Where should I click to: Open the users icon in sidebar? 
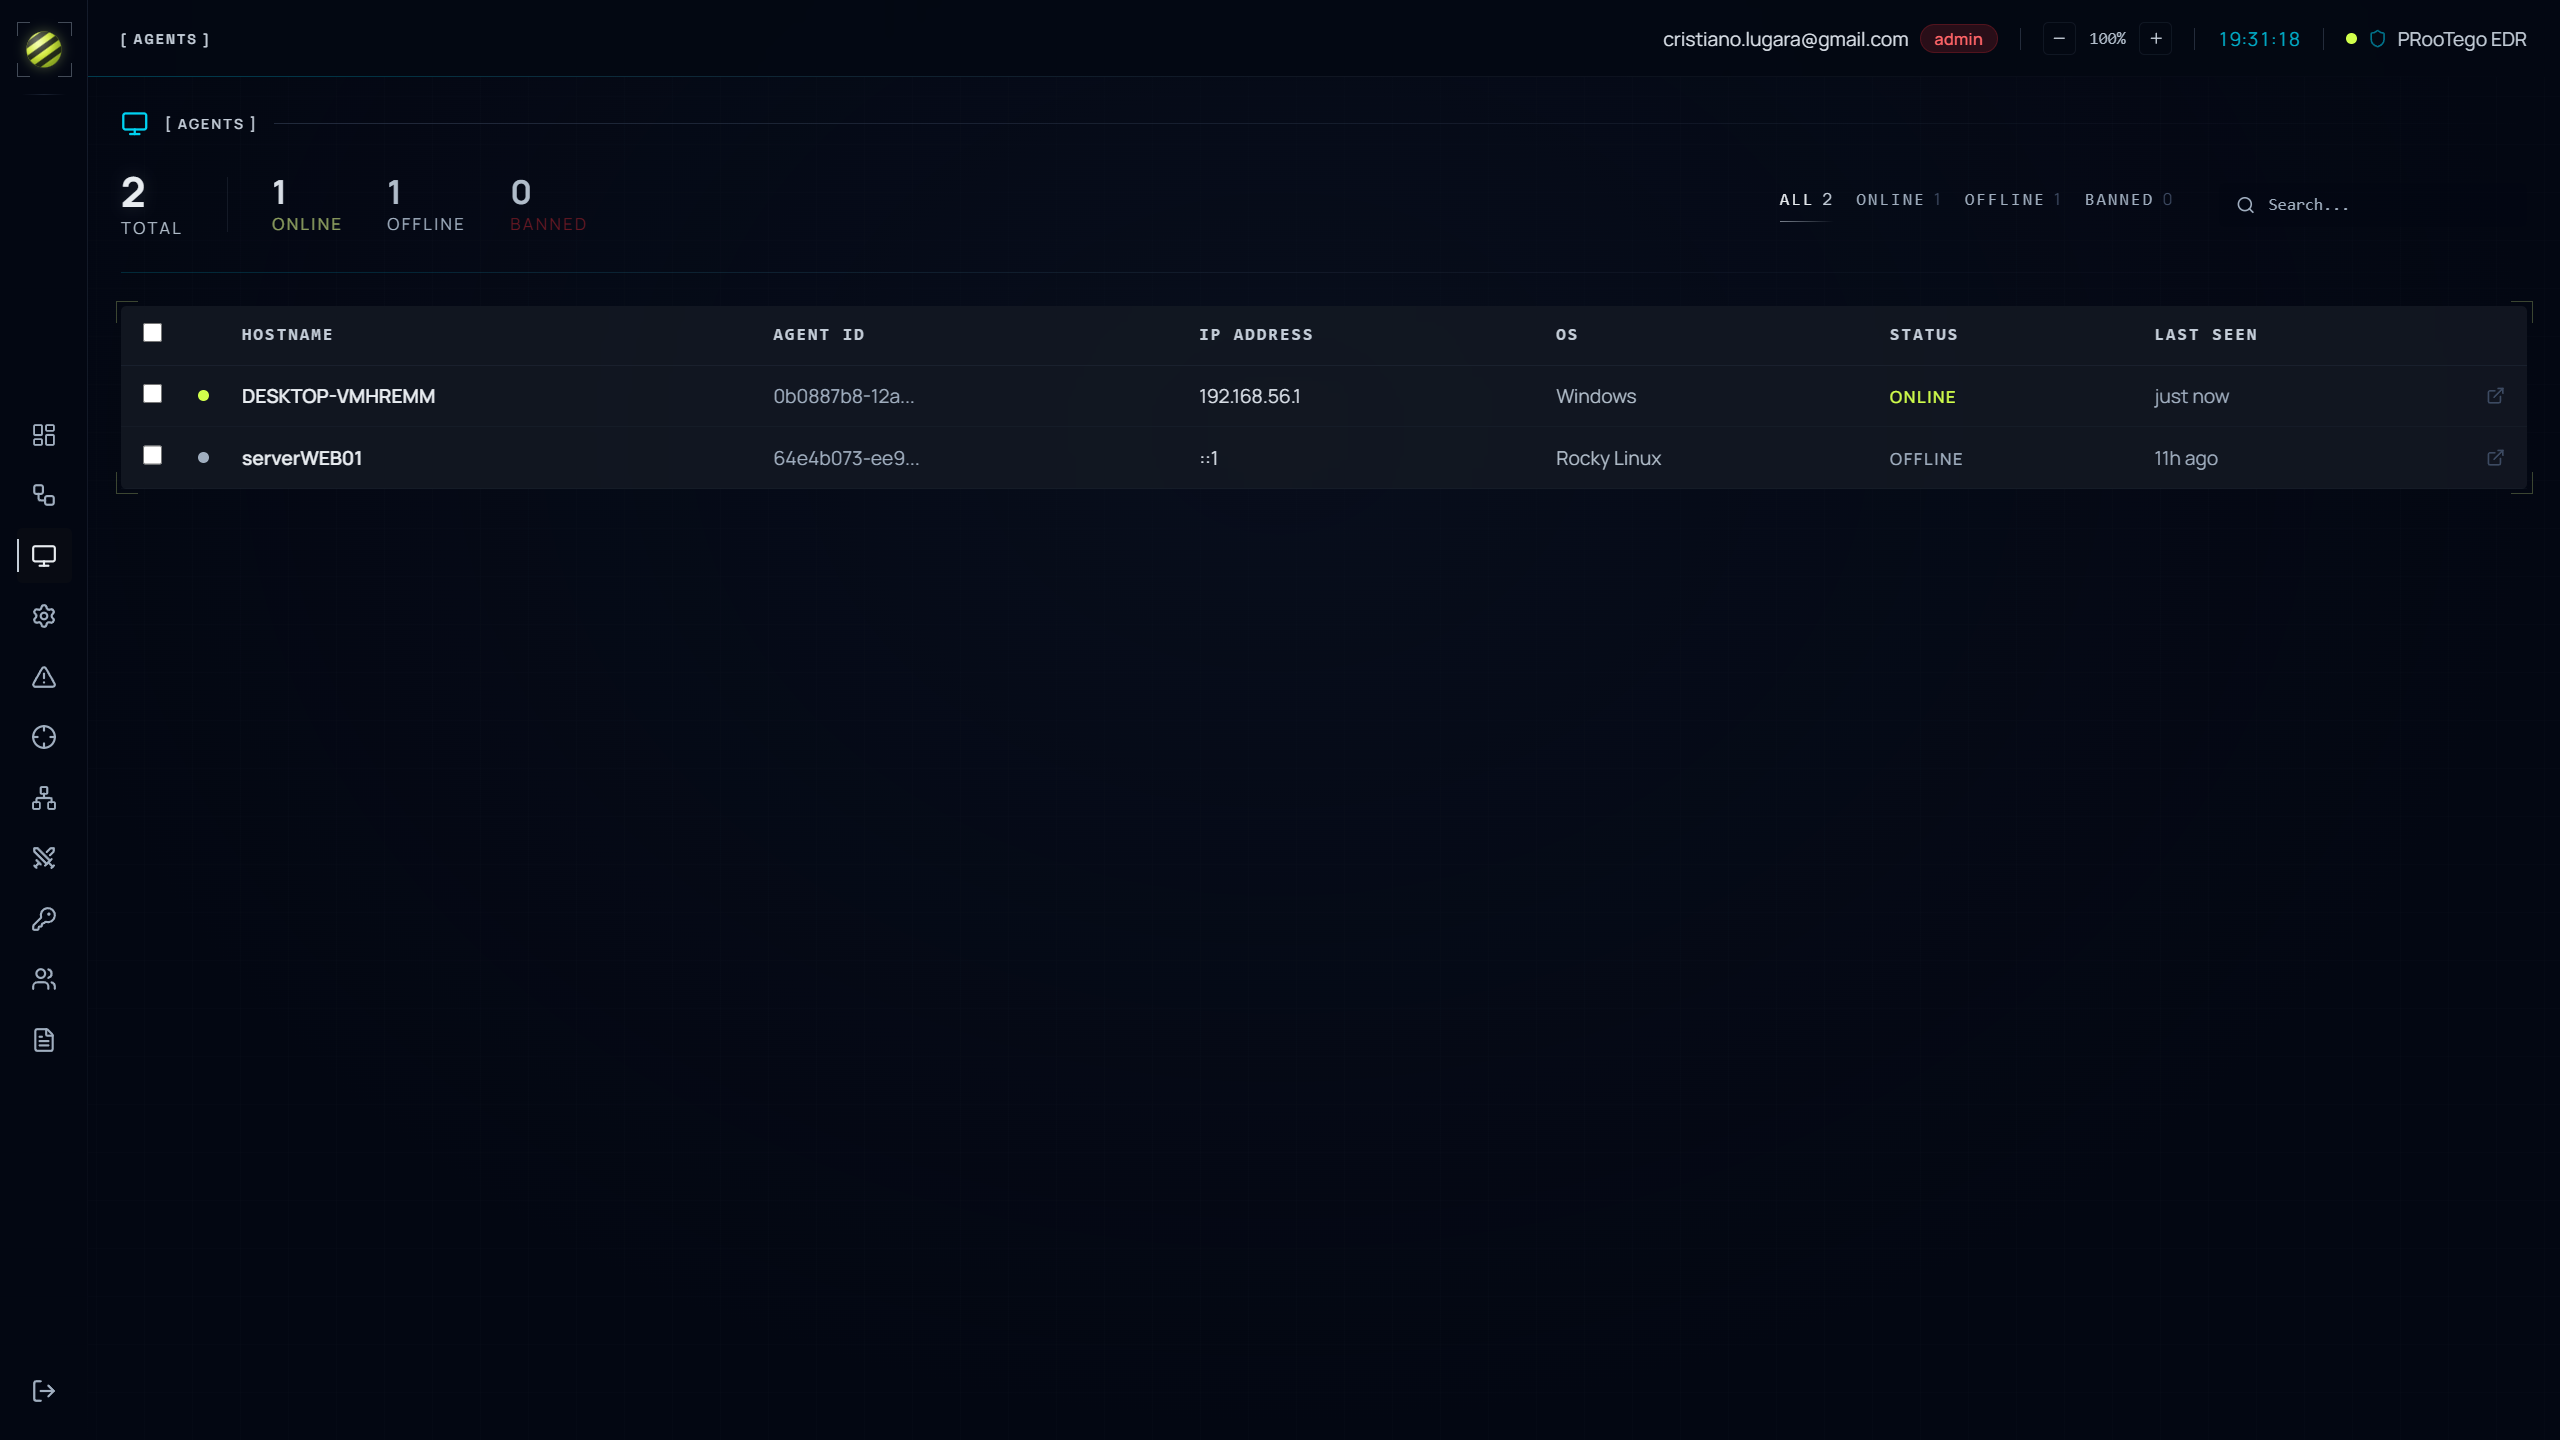[44, 979]
